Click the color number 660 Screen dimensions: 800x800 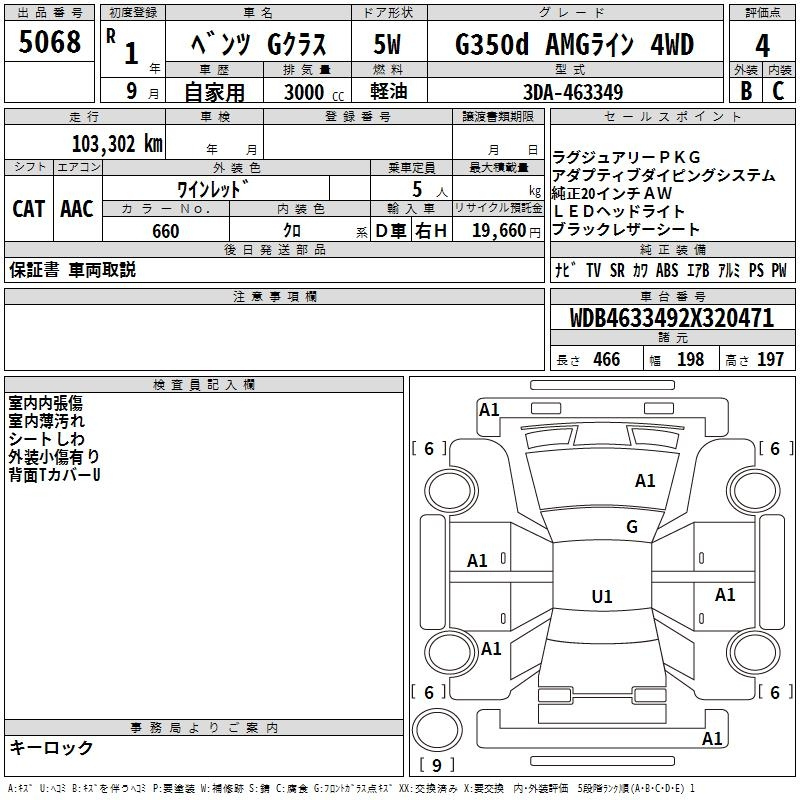coord(165,231)
